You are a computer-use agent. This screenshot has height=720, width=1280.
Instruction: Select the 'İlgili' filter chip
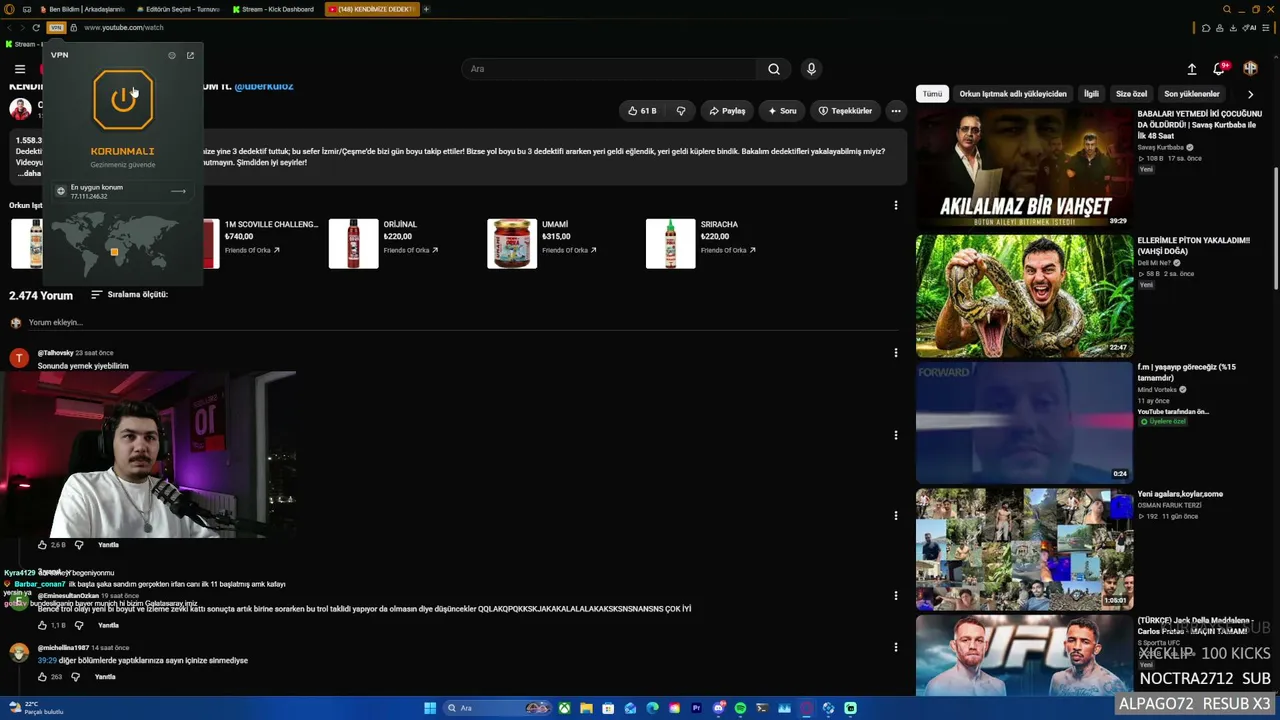(1091, 94)
